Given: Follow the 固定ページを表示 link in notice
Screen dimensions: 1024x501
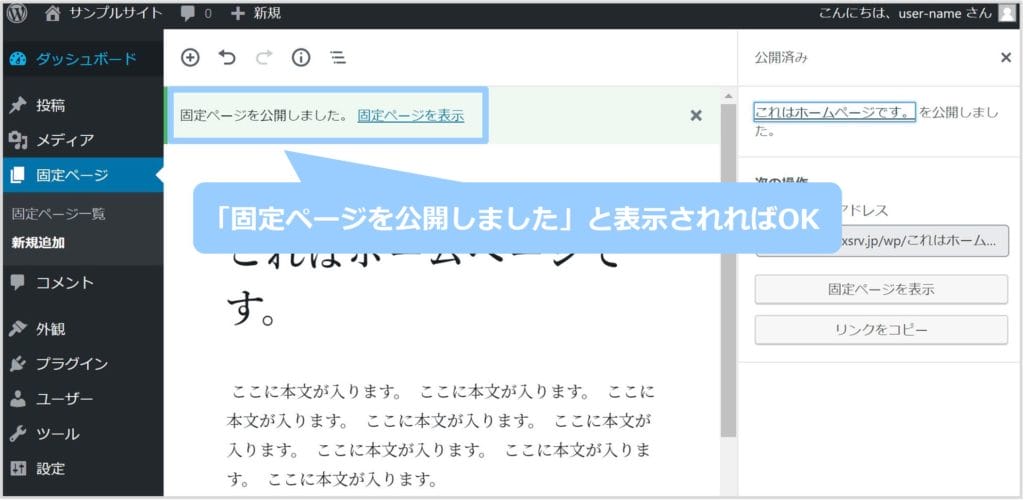Looking at the screenshot, I should 411,116.
